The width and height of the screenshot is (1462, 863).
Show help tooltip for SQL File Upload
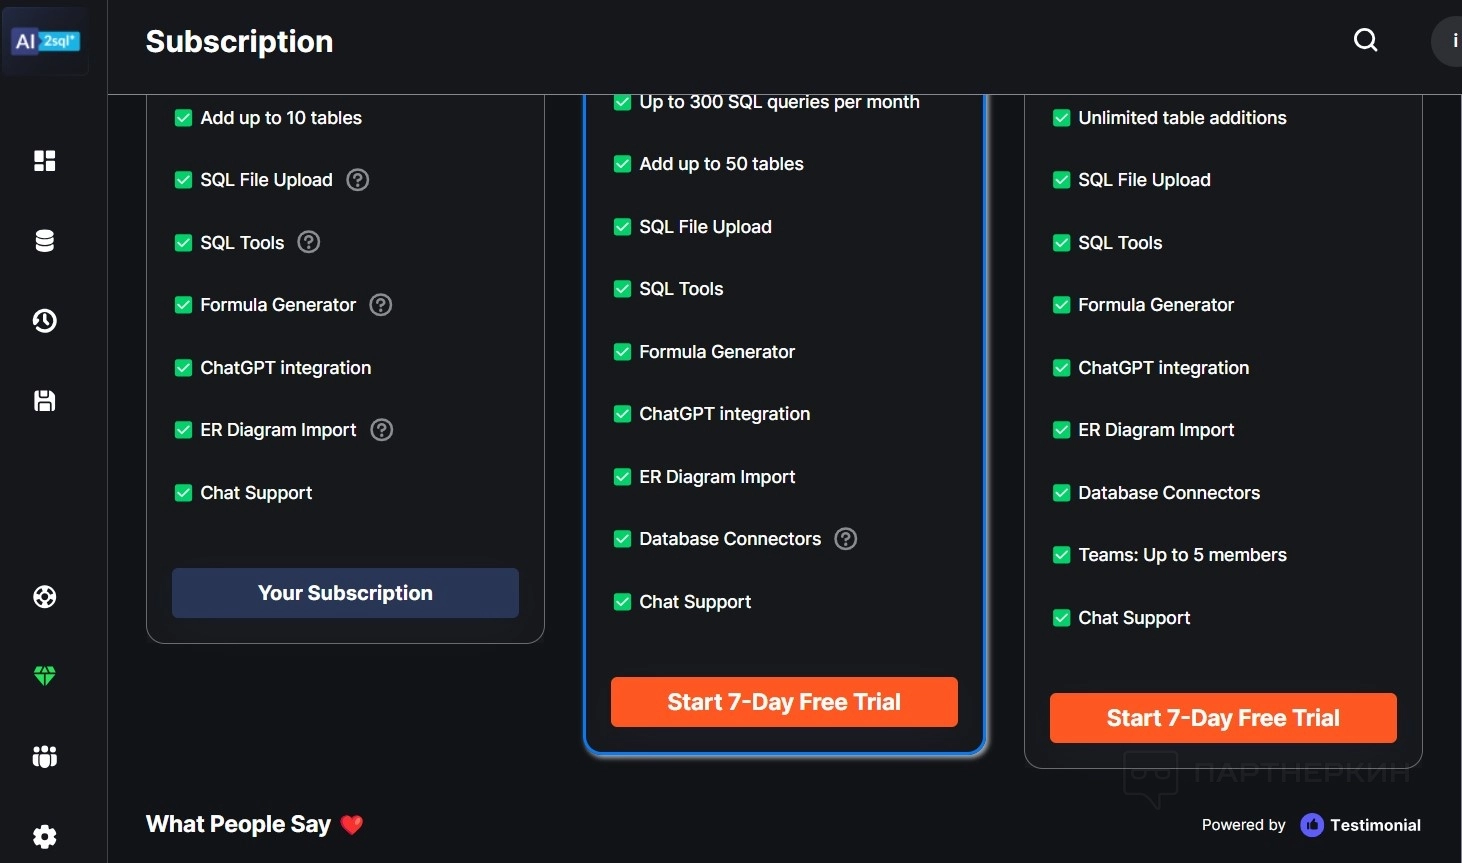click(357, 180)
